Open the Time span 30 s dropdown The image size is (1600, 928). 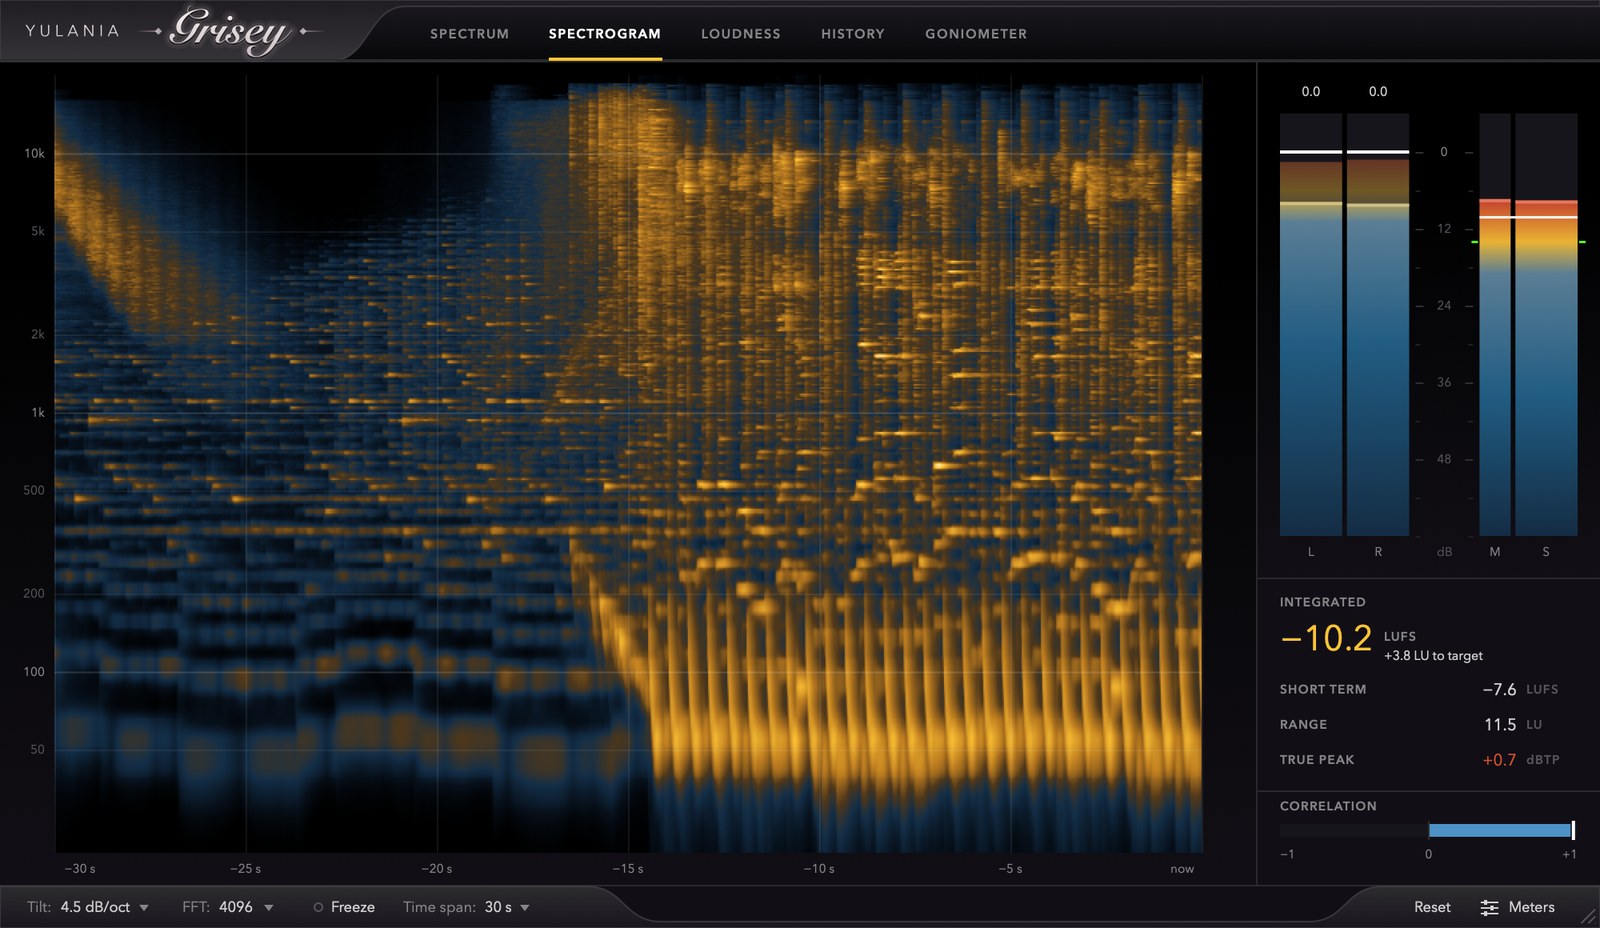[x=466, y=907]
